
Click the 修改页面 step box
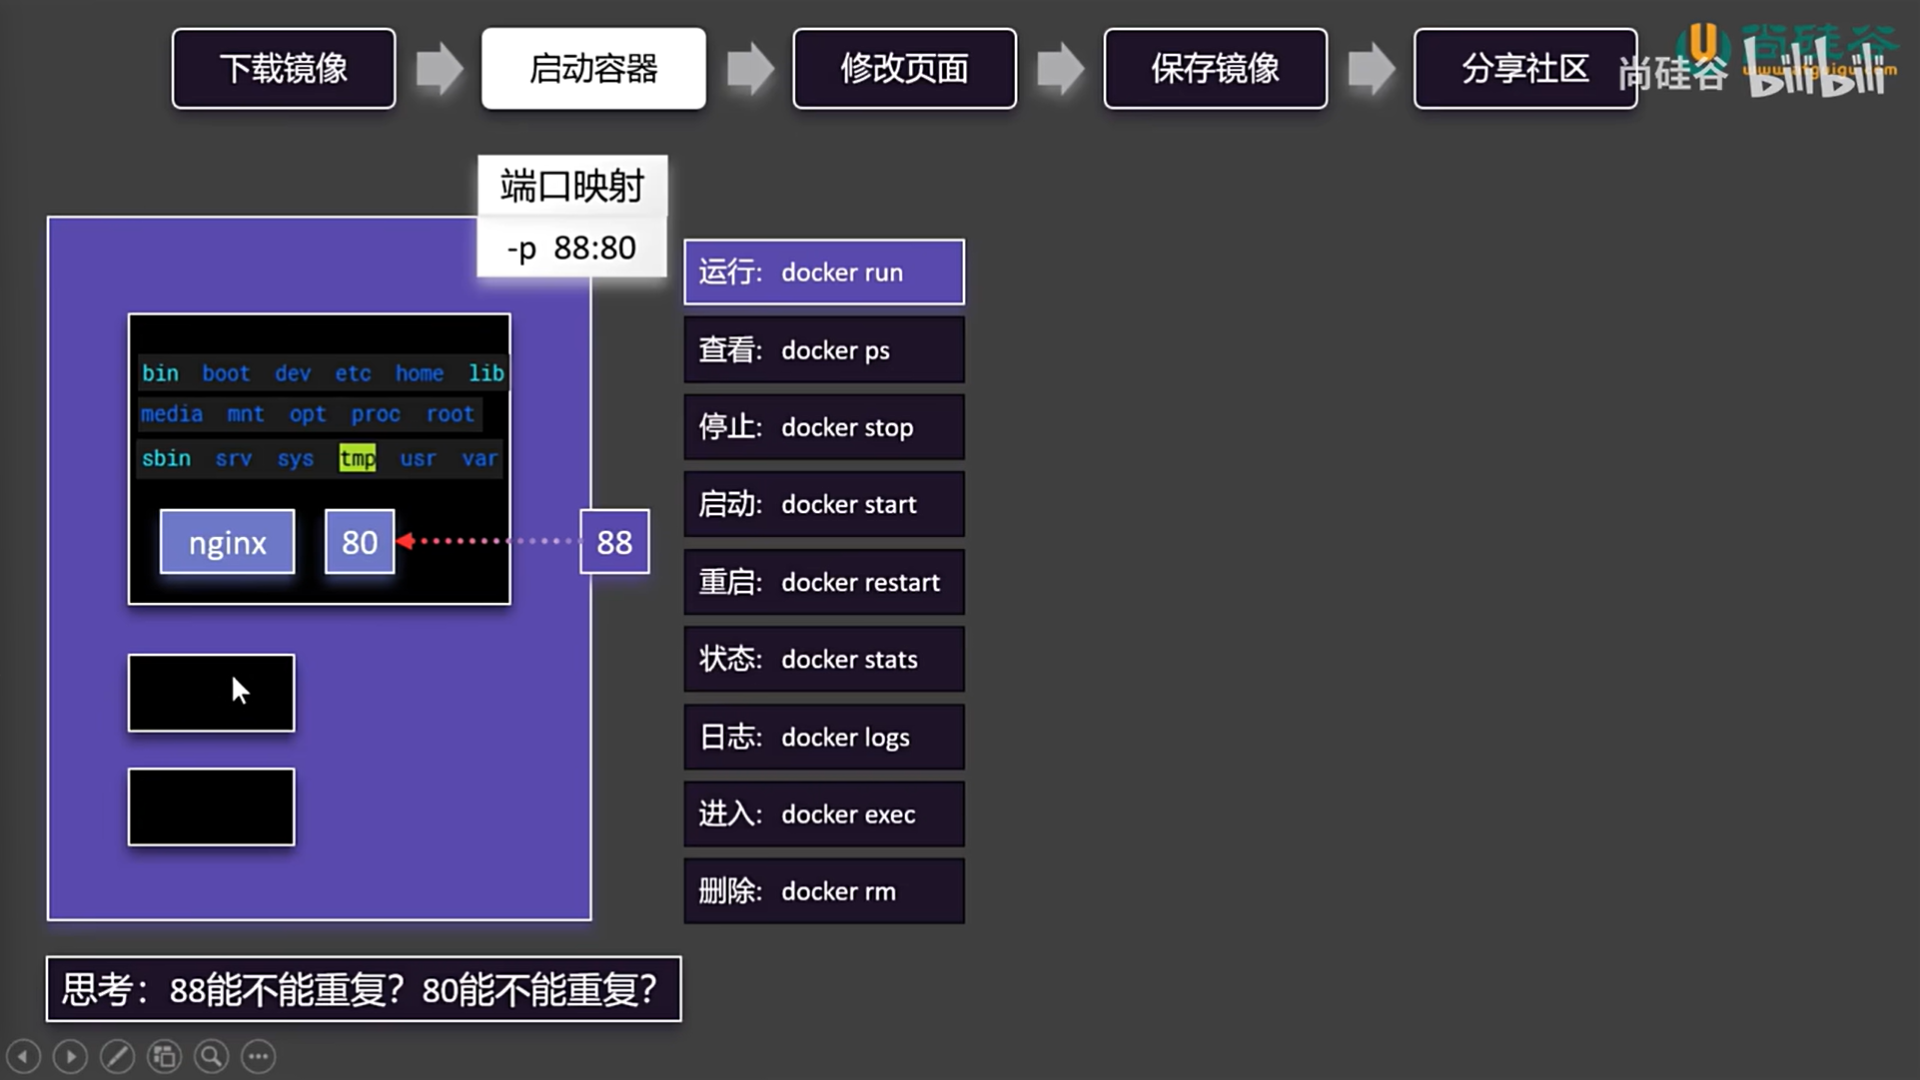click(x=904, y=69)
